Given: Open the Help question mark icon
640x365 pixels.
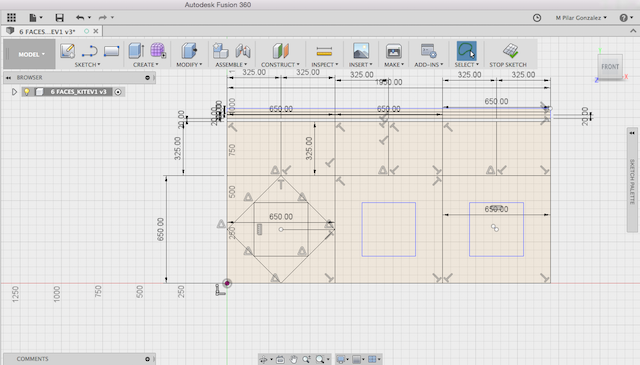Looking at the screenshot, I should pos(623,18).
